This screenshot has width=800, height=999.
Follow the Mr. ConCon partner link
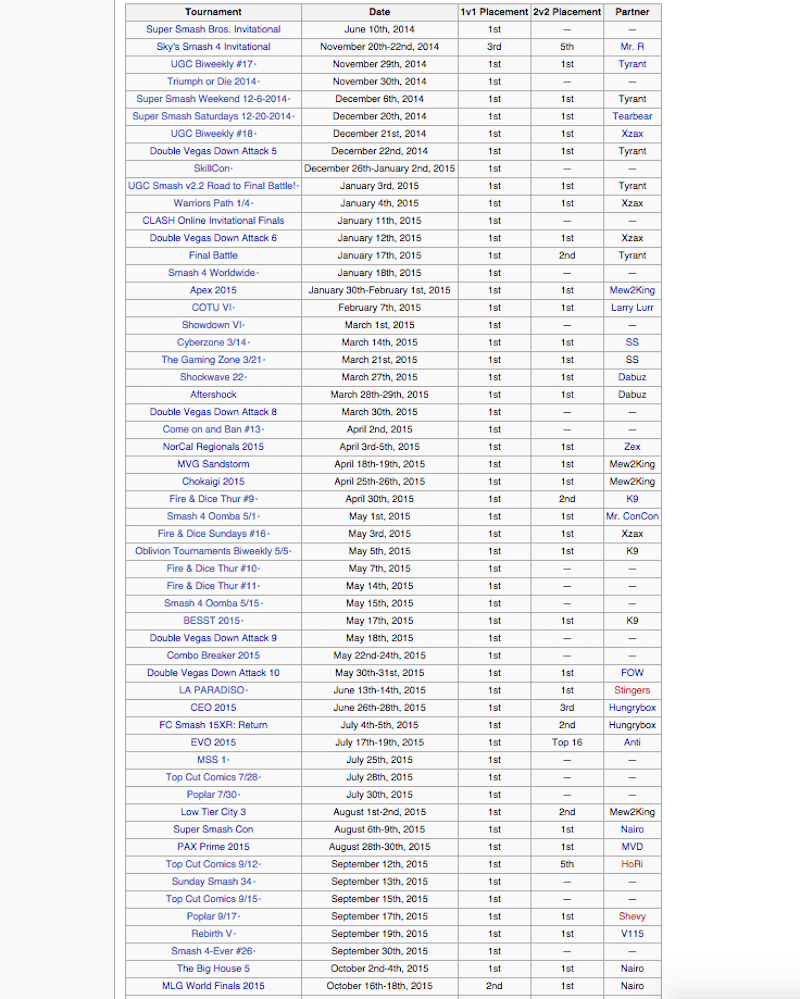tap(632, 516)
